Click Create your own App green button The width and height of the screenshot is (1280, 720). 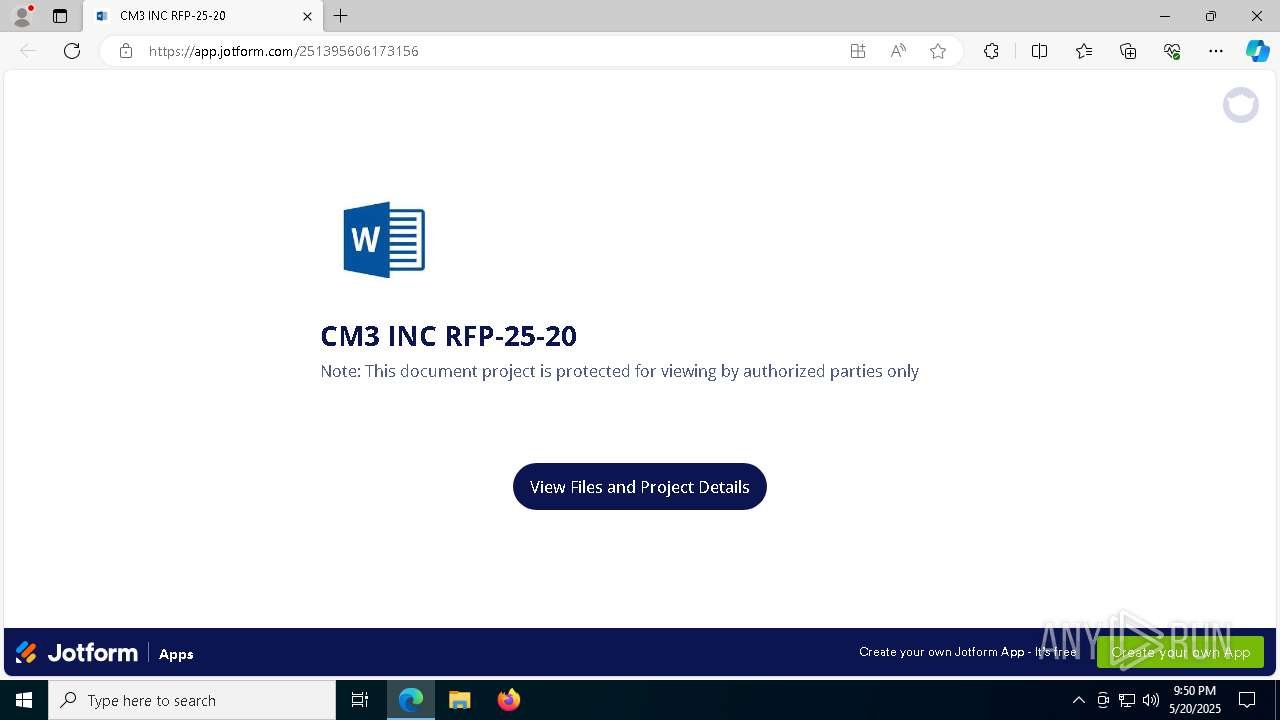[1180, 652]
